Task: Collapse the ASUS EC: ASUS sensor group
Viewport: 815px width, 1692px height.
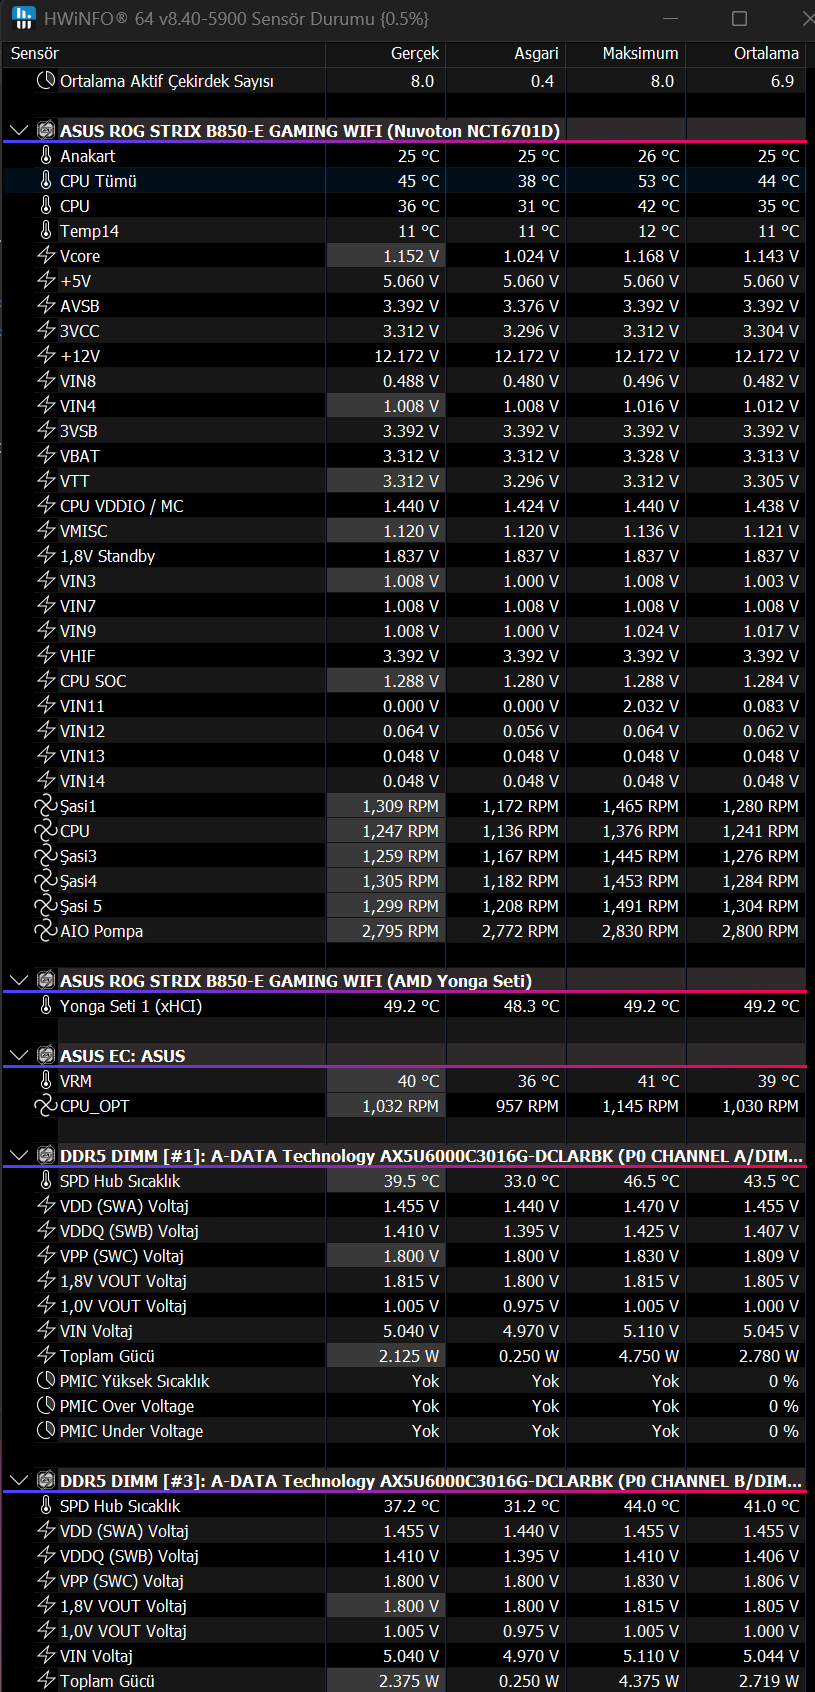Action: pos(18,1055)
